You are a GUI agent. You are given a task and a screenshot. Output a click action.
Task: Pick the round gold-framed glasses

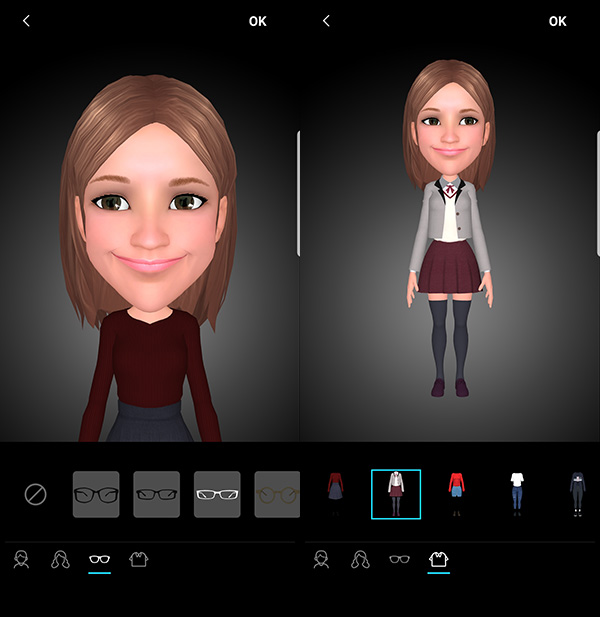[x=277, y=494]
